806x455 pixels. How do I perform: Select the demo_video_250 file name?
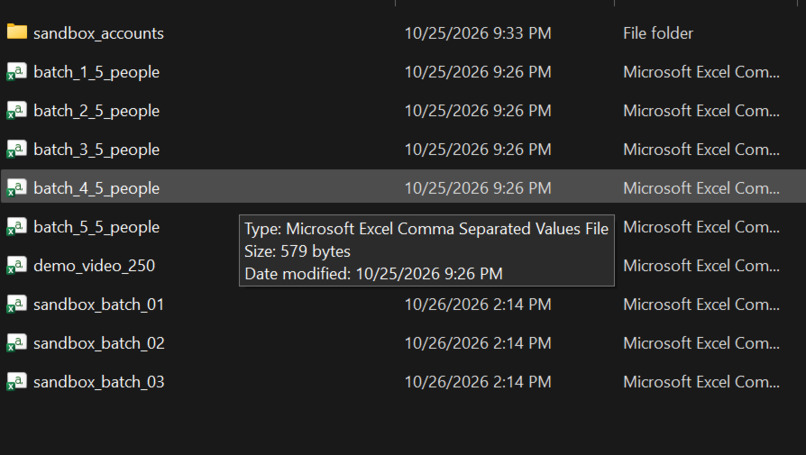tap(94, 266)
